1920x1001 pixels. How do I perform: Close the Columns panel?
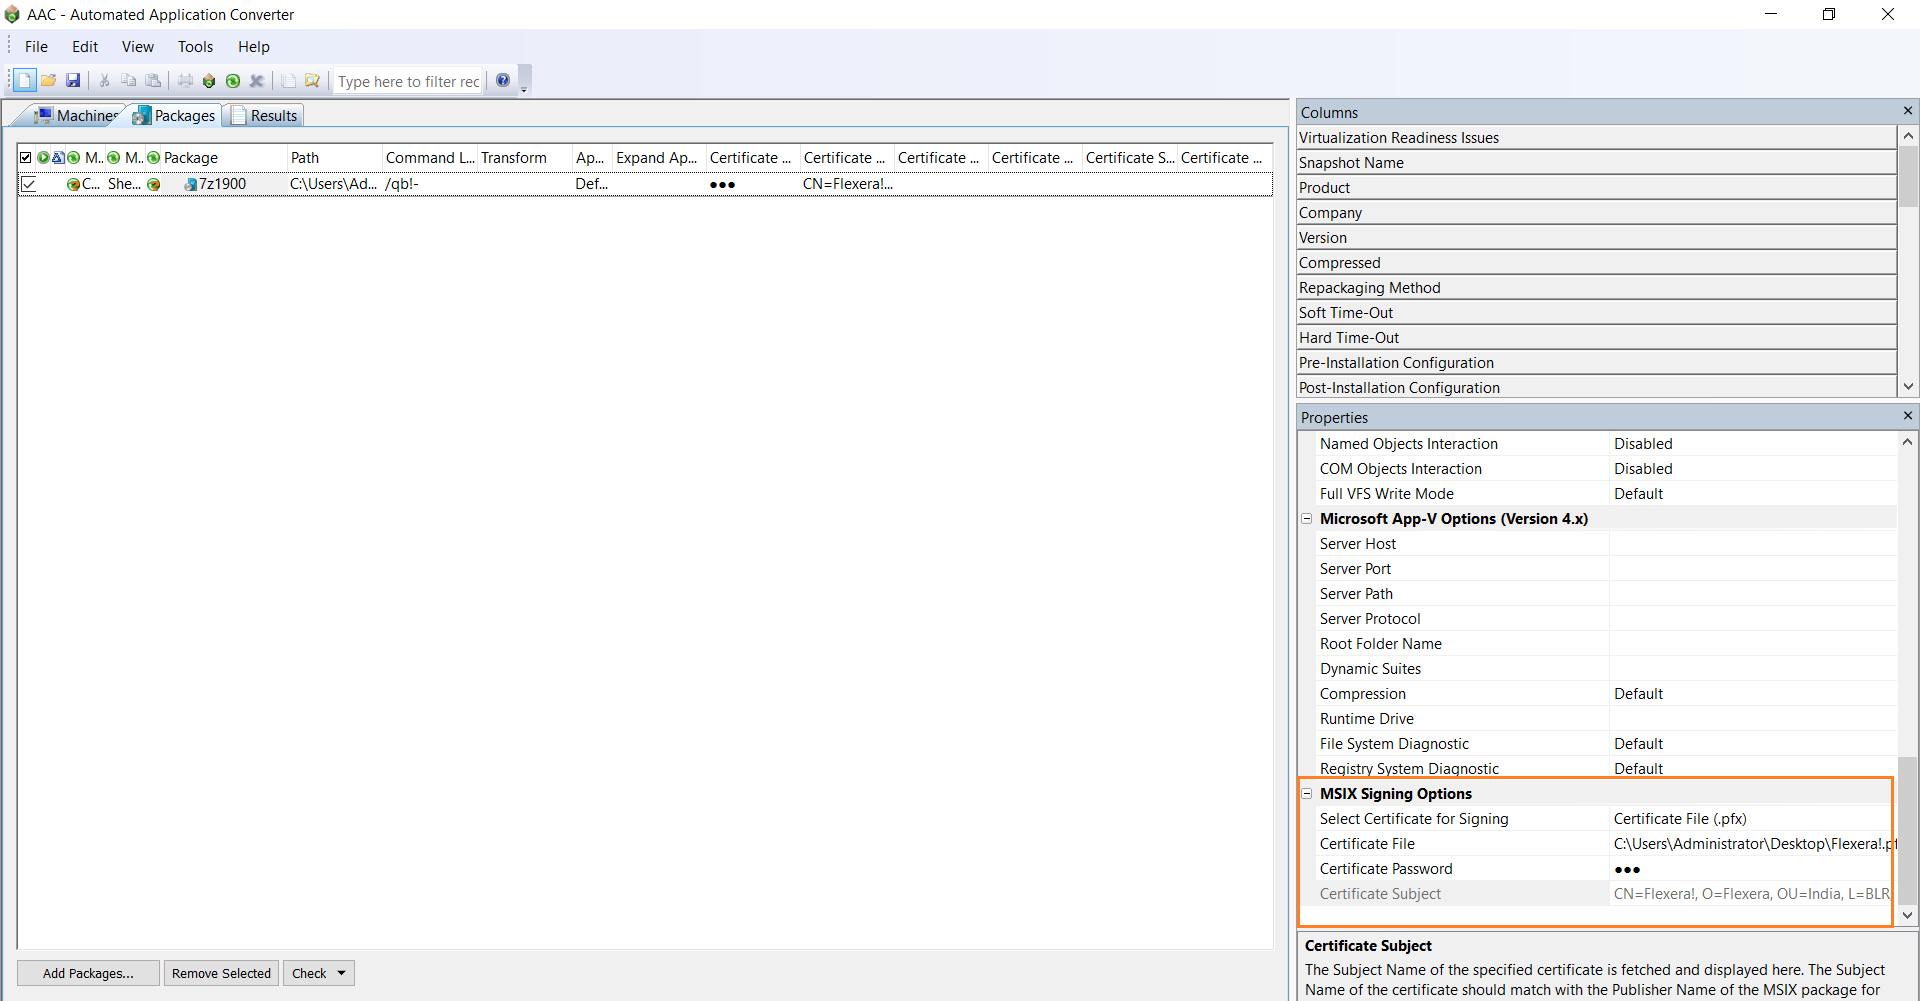[x=1907, y=111]
